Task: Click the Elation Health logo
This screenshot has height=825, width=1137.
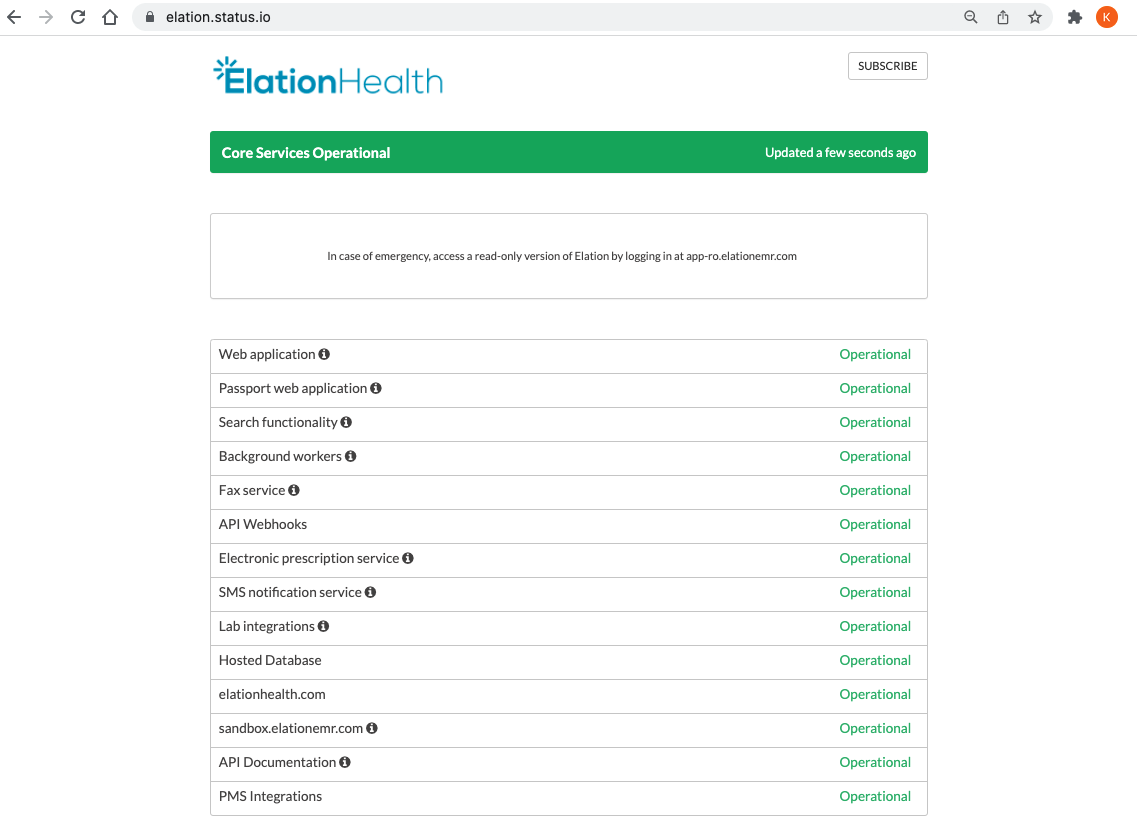Action: click(x=327, y=76)
